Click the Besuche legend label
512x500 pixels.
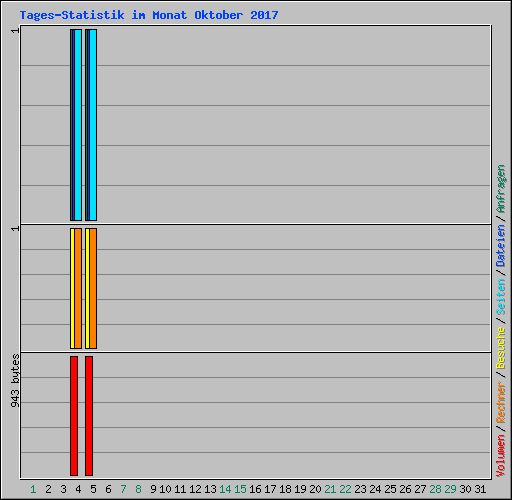tap(501, 348)
